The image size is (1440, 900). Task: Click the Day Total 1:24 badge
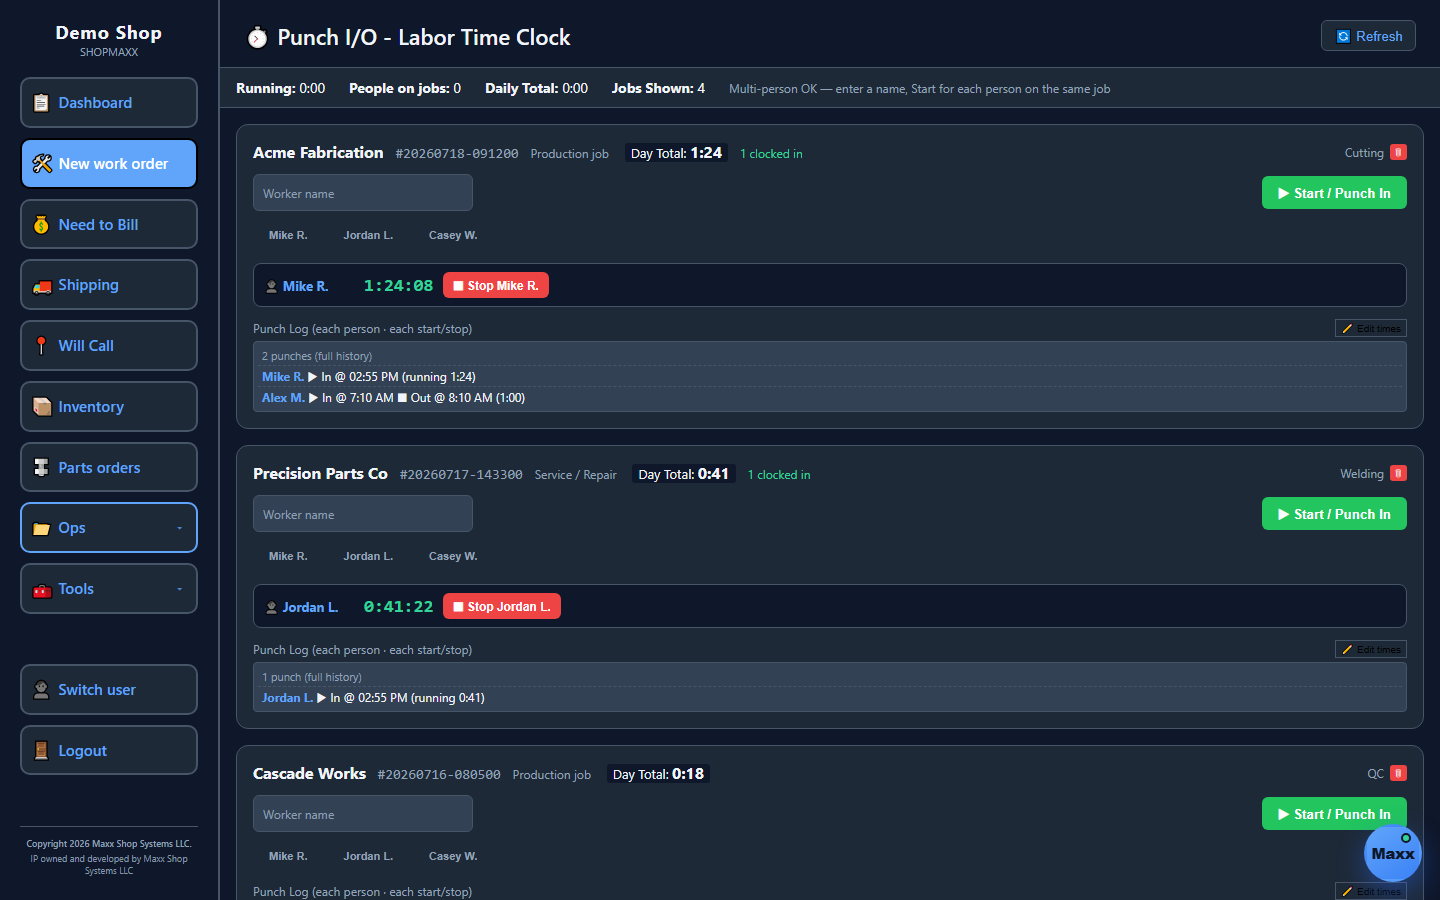676,153
